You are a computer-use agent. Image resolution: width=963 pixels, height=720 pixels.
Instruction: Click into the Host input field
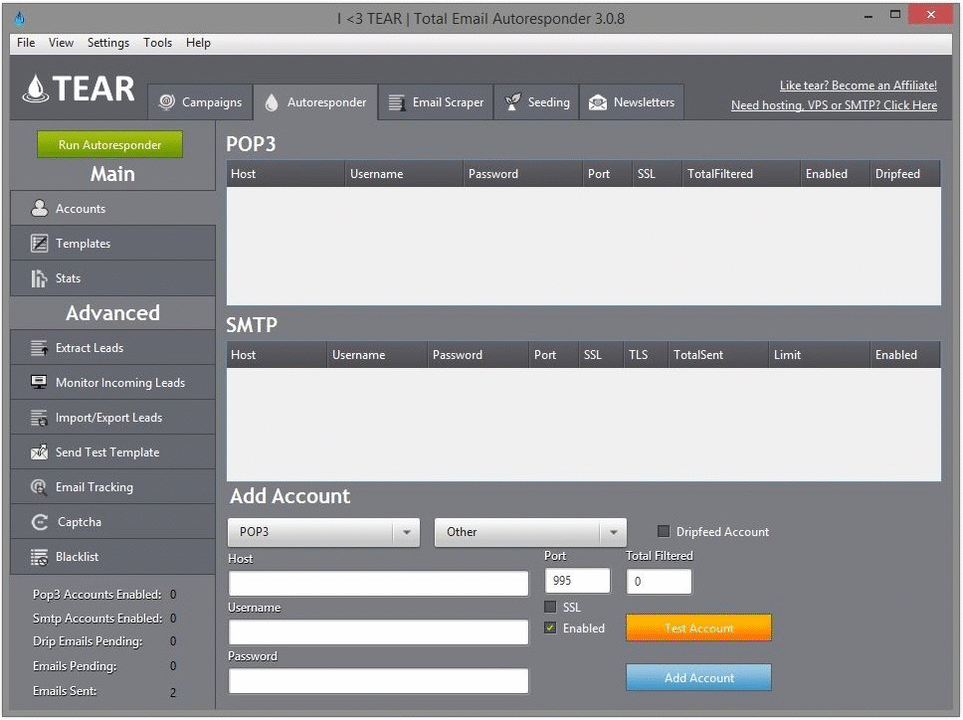click(x=378, y=583)
